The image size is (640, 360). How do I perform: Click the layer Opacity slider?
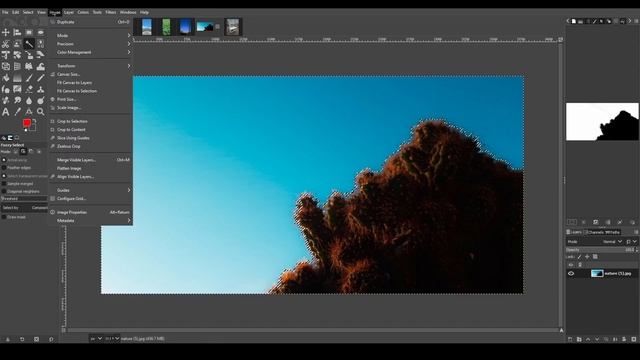(601, 250)
